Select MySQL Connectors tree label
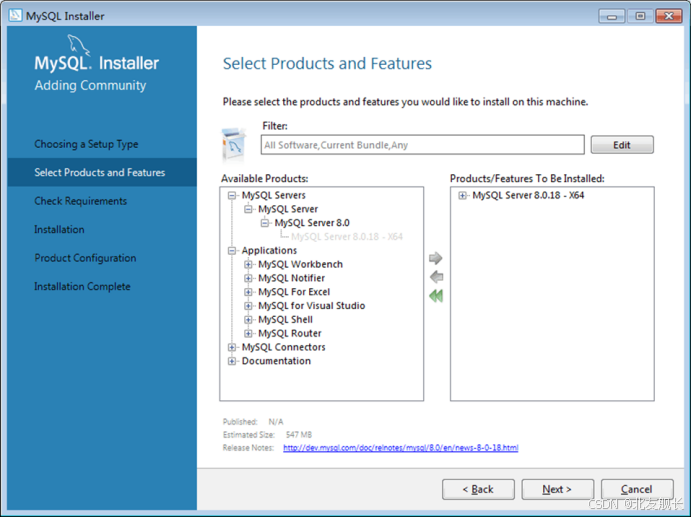This screenshot has width=692, height=518. (x=283, y=347)
